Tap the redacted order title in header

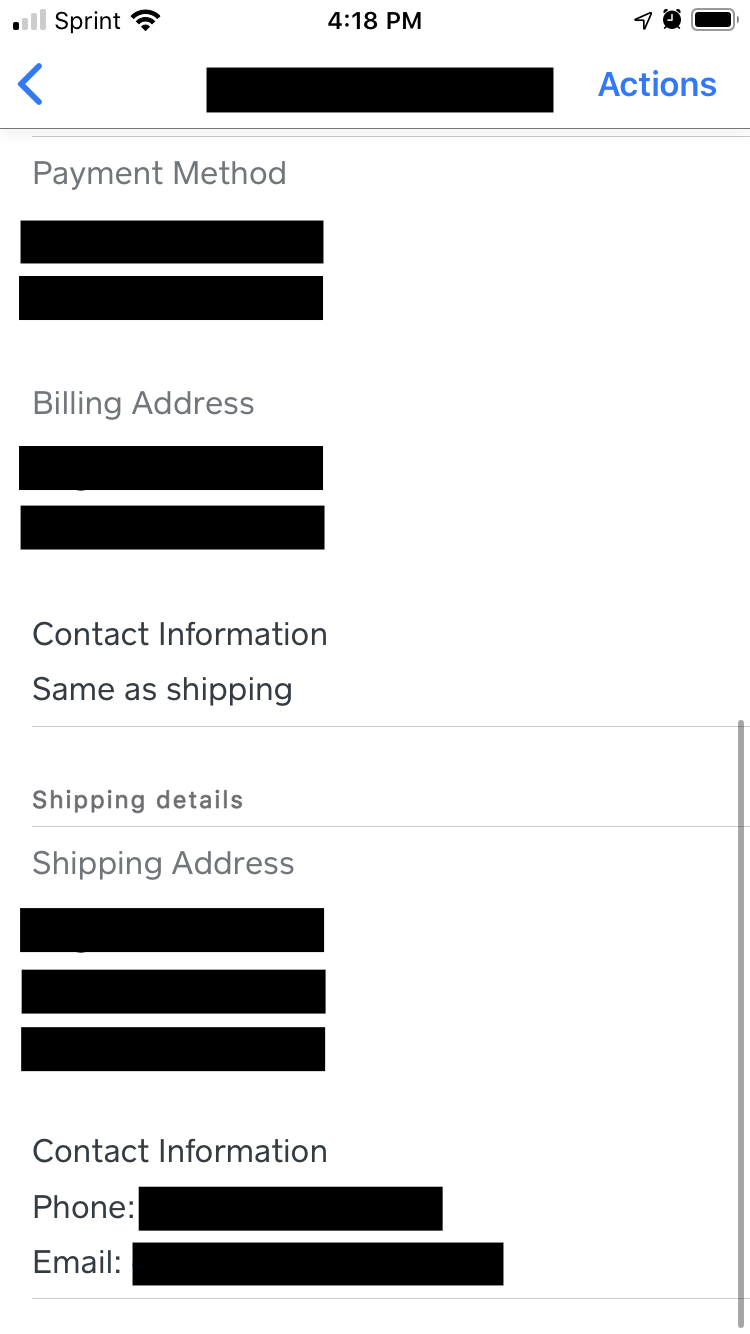point(380,89)
